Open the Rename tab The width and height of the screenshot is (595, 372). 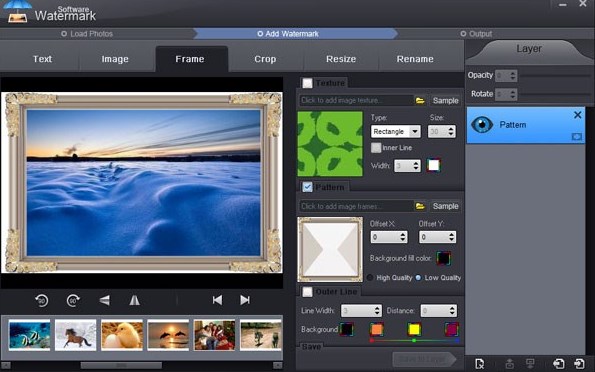click(415, 59)
